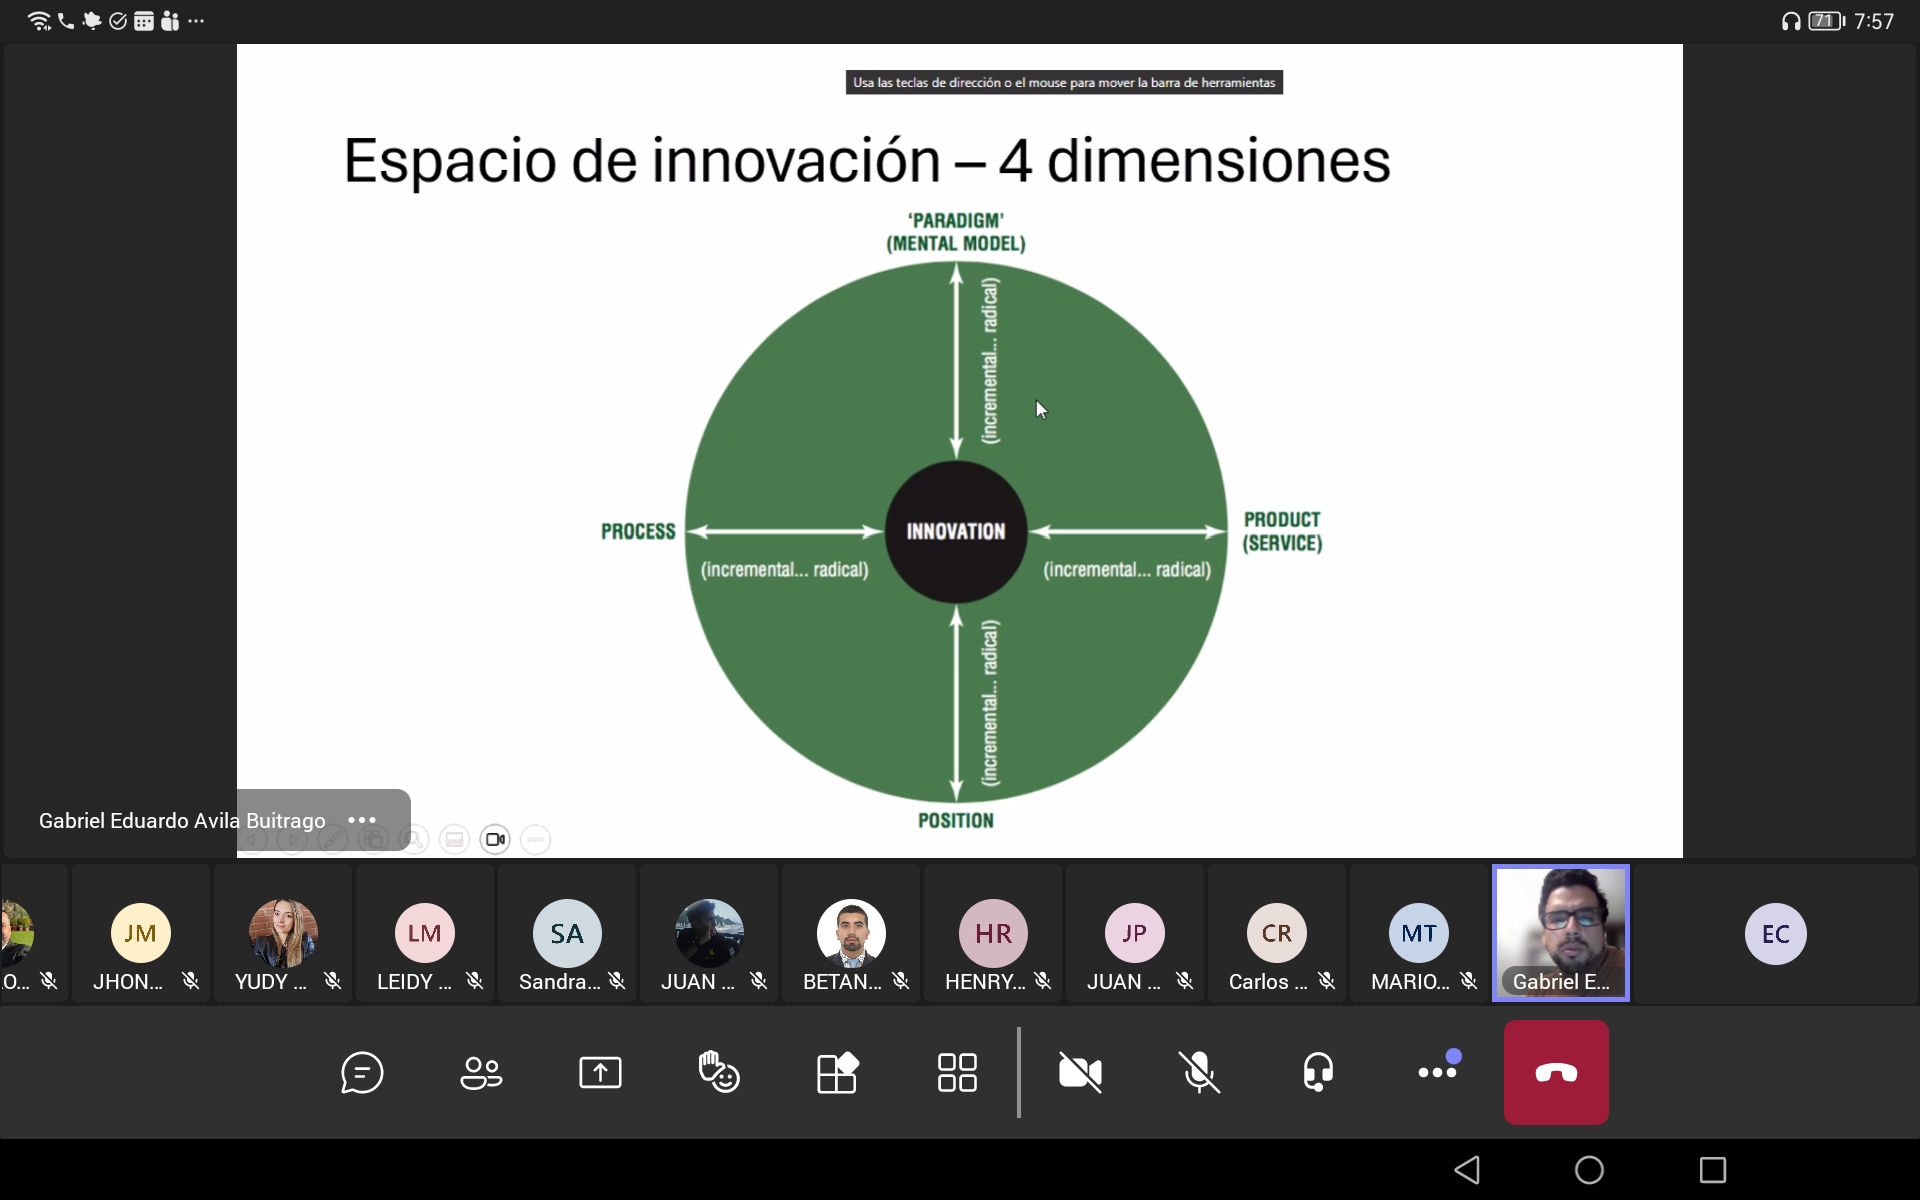This screenshot has height=1200, width=1920.
Task: Open more actions menu in toolbar
Action: 1438,1073
